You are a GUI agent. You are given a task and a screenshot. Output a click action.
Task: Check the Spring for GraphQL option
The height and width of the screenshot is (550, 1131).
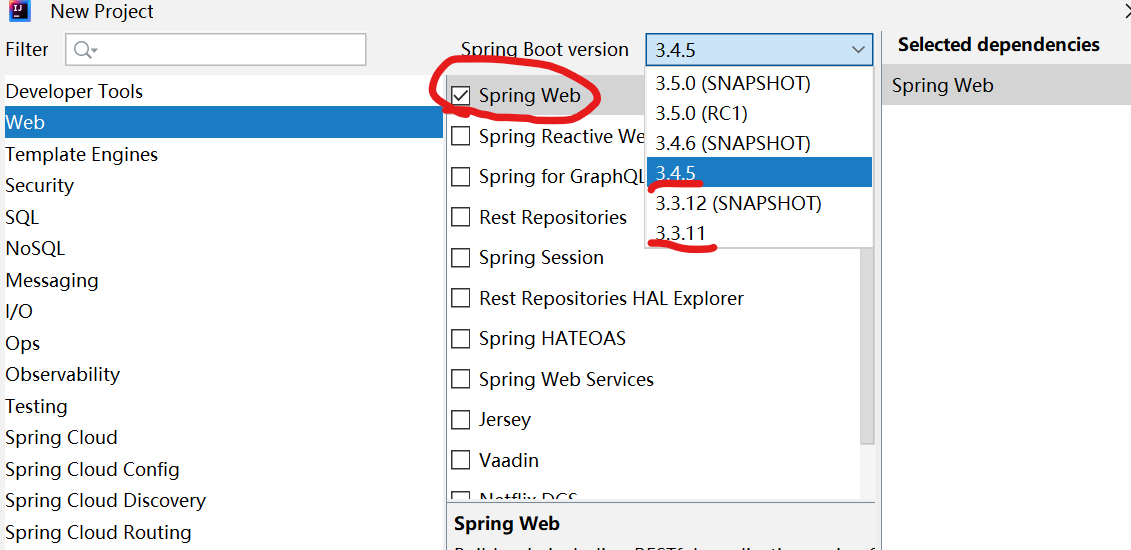pos(460,176)
